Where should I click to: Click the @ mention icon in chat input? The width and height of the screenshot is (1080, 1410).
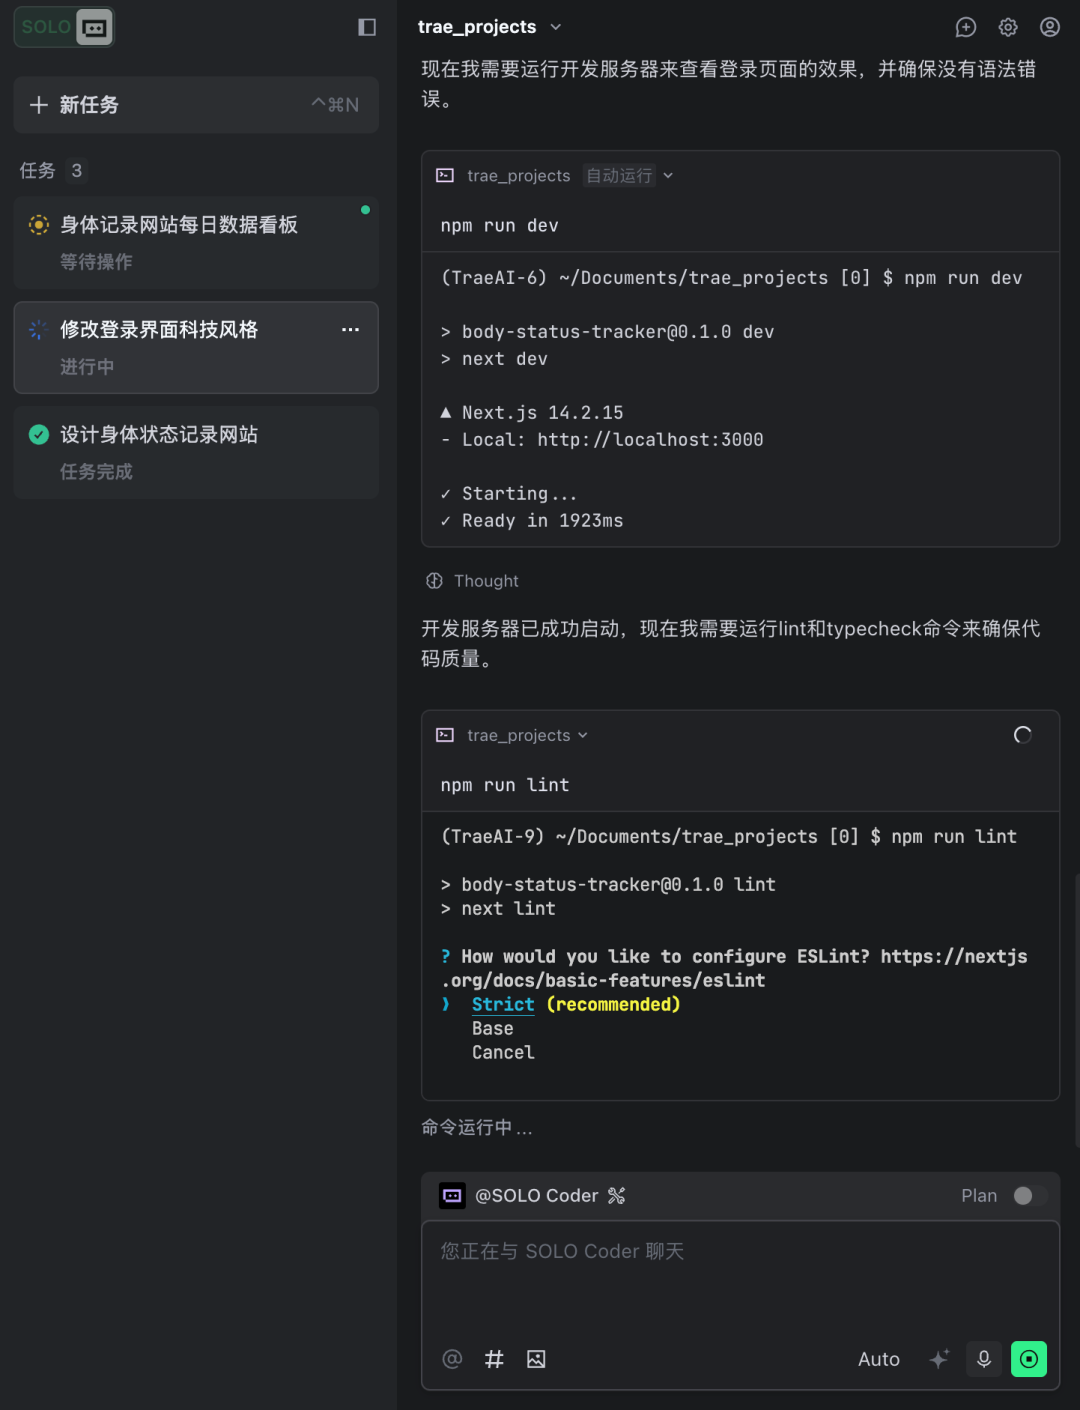click(452, 1358)
